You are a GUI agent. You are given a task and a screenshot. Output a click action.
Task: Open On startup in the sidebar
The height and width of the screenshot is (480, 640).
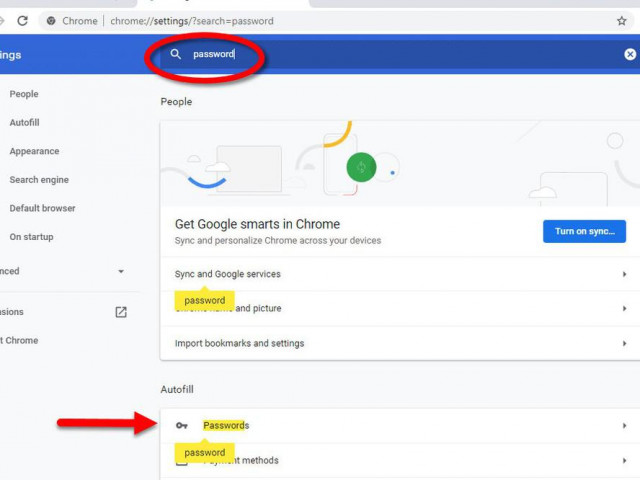point(31,237)
